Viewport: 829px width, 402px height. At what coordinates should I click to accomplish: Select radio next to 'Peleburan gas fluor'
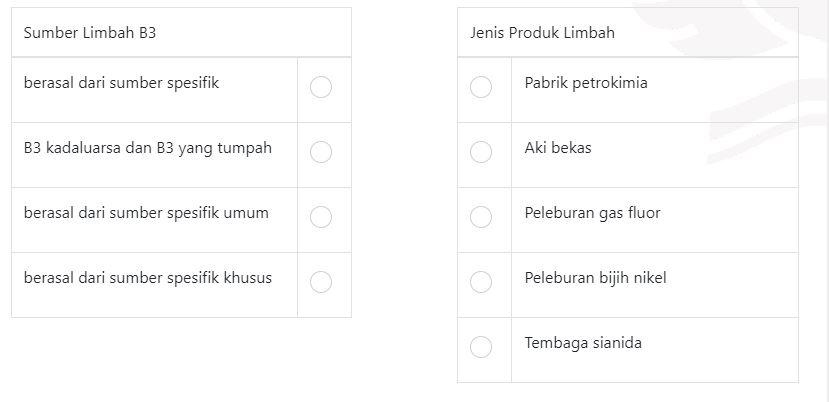tap(481, 217)
